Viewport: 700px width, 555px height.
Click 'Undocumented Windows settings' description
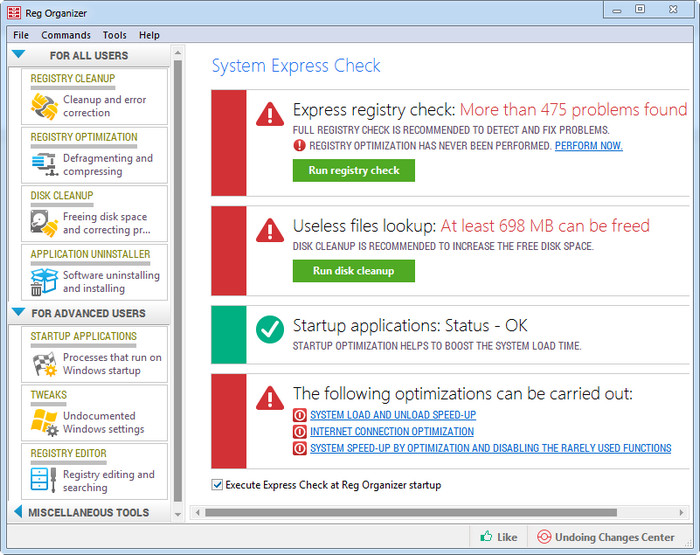pos(104,422)
